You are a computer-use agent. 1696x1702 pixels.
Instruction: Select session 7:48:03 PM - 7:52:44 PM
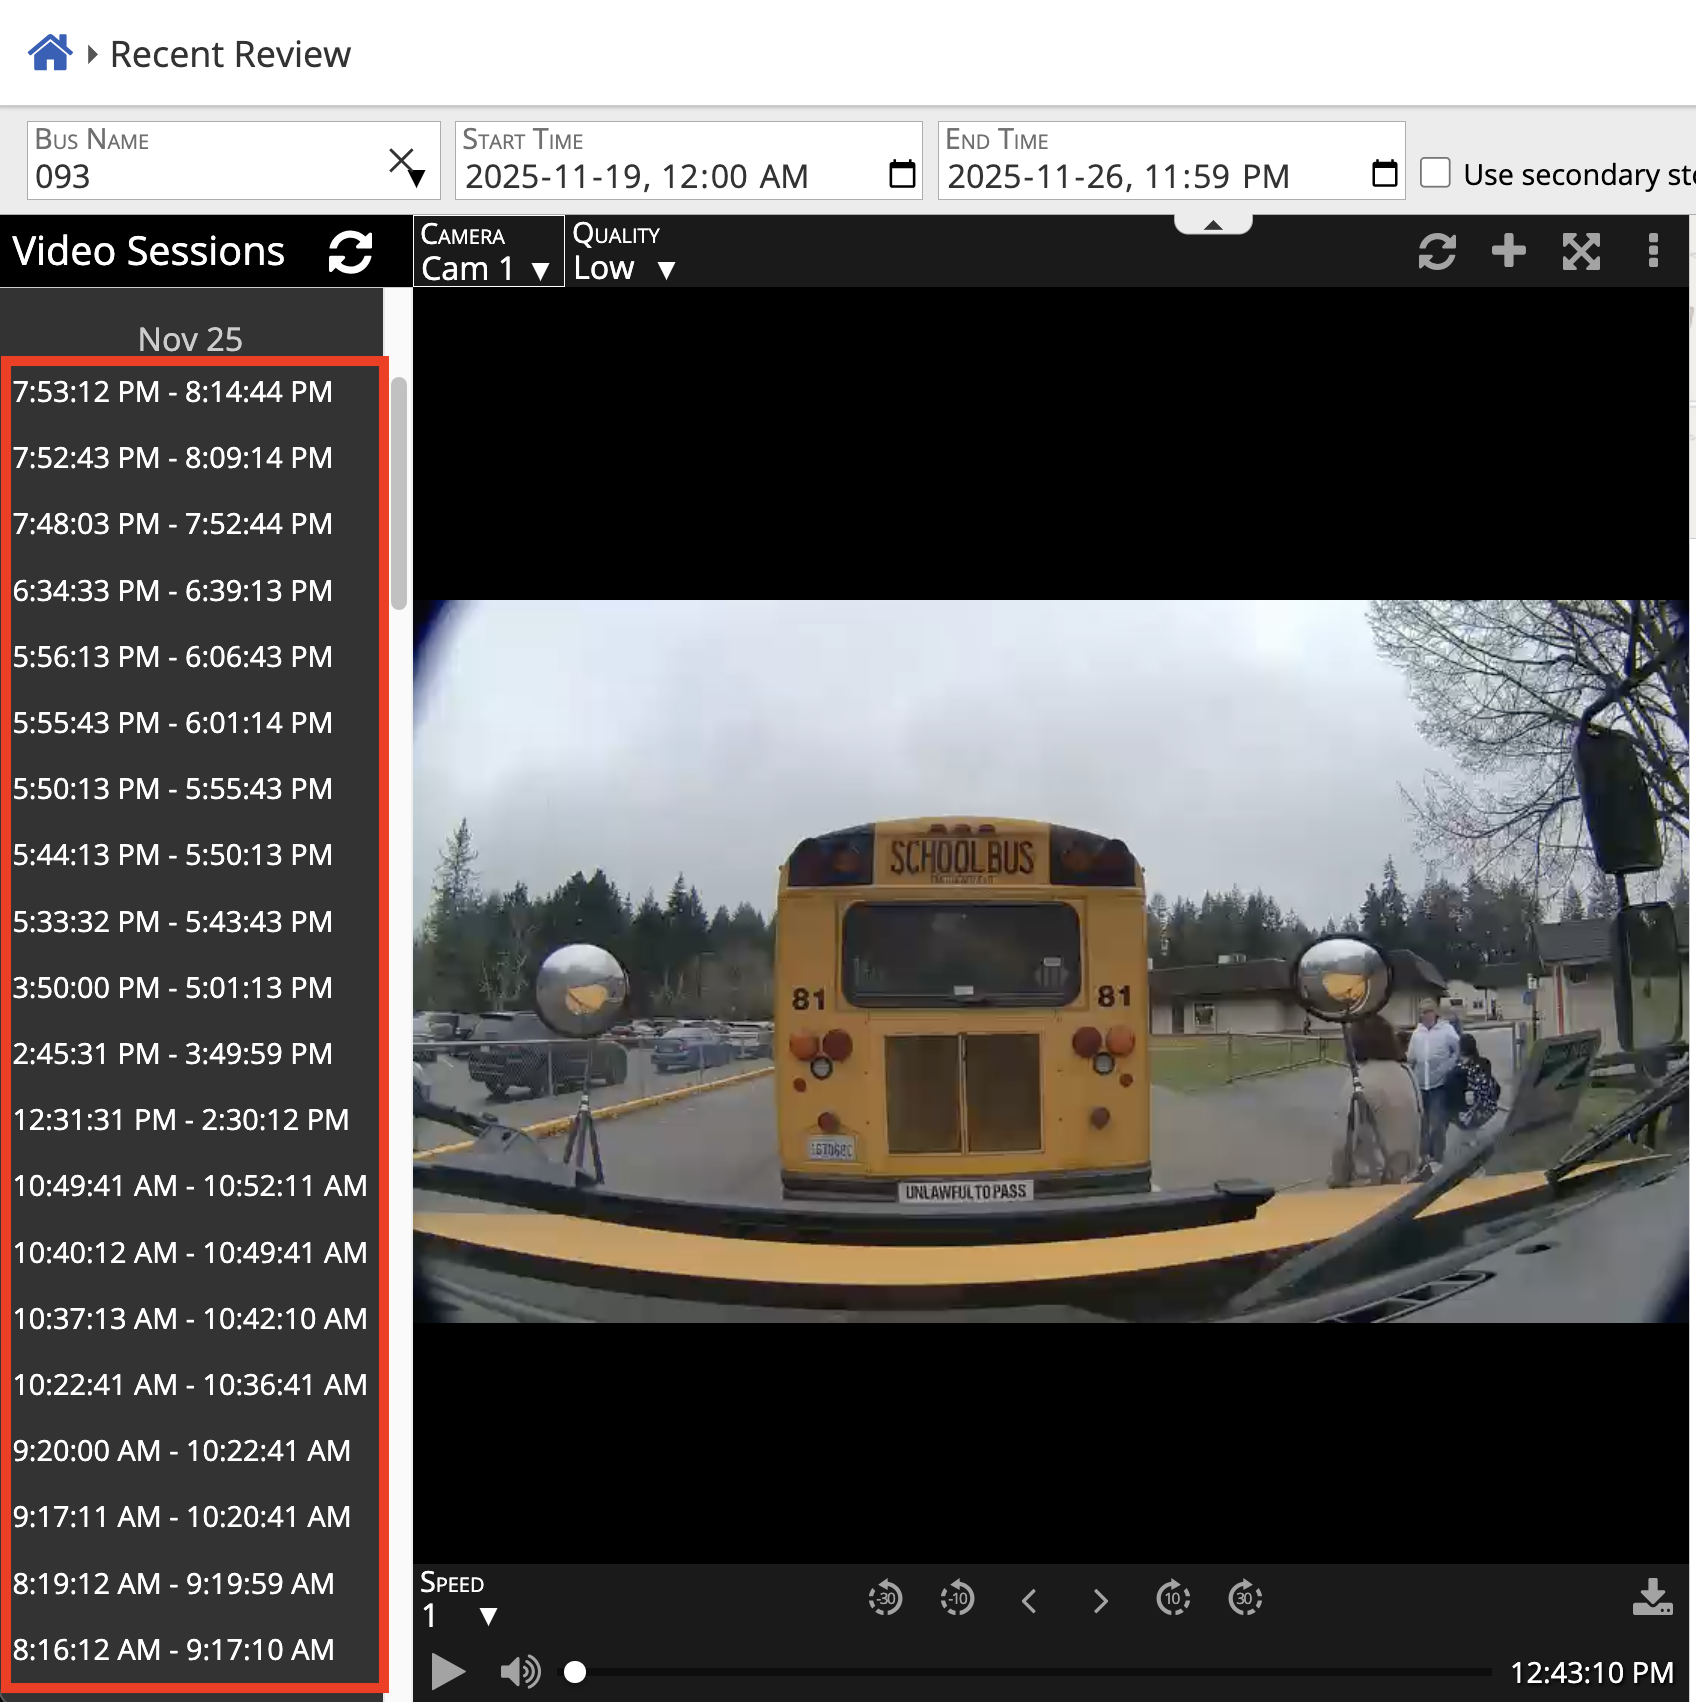tap(173, 523)
